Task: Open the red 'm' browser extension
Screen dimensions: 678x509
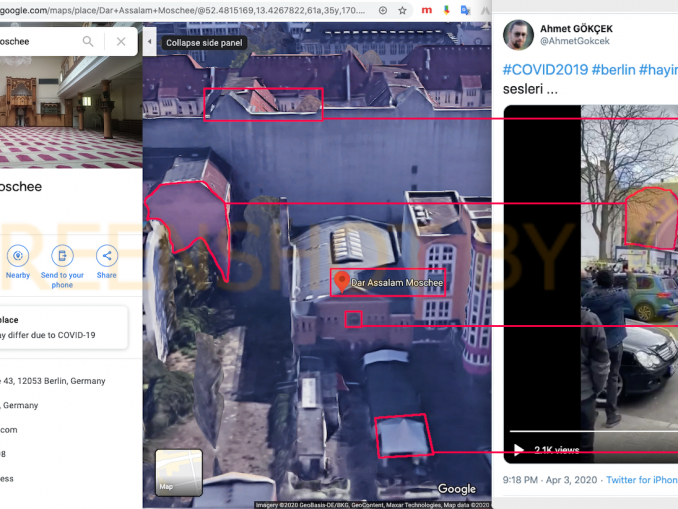Action: pos(427,10)
